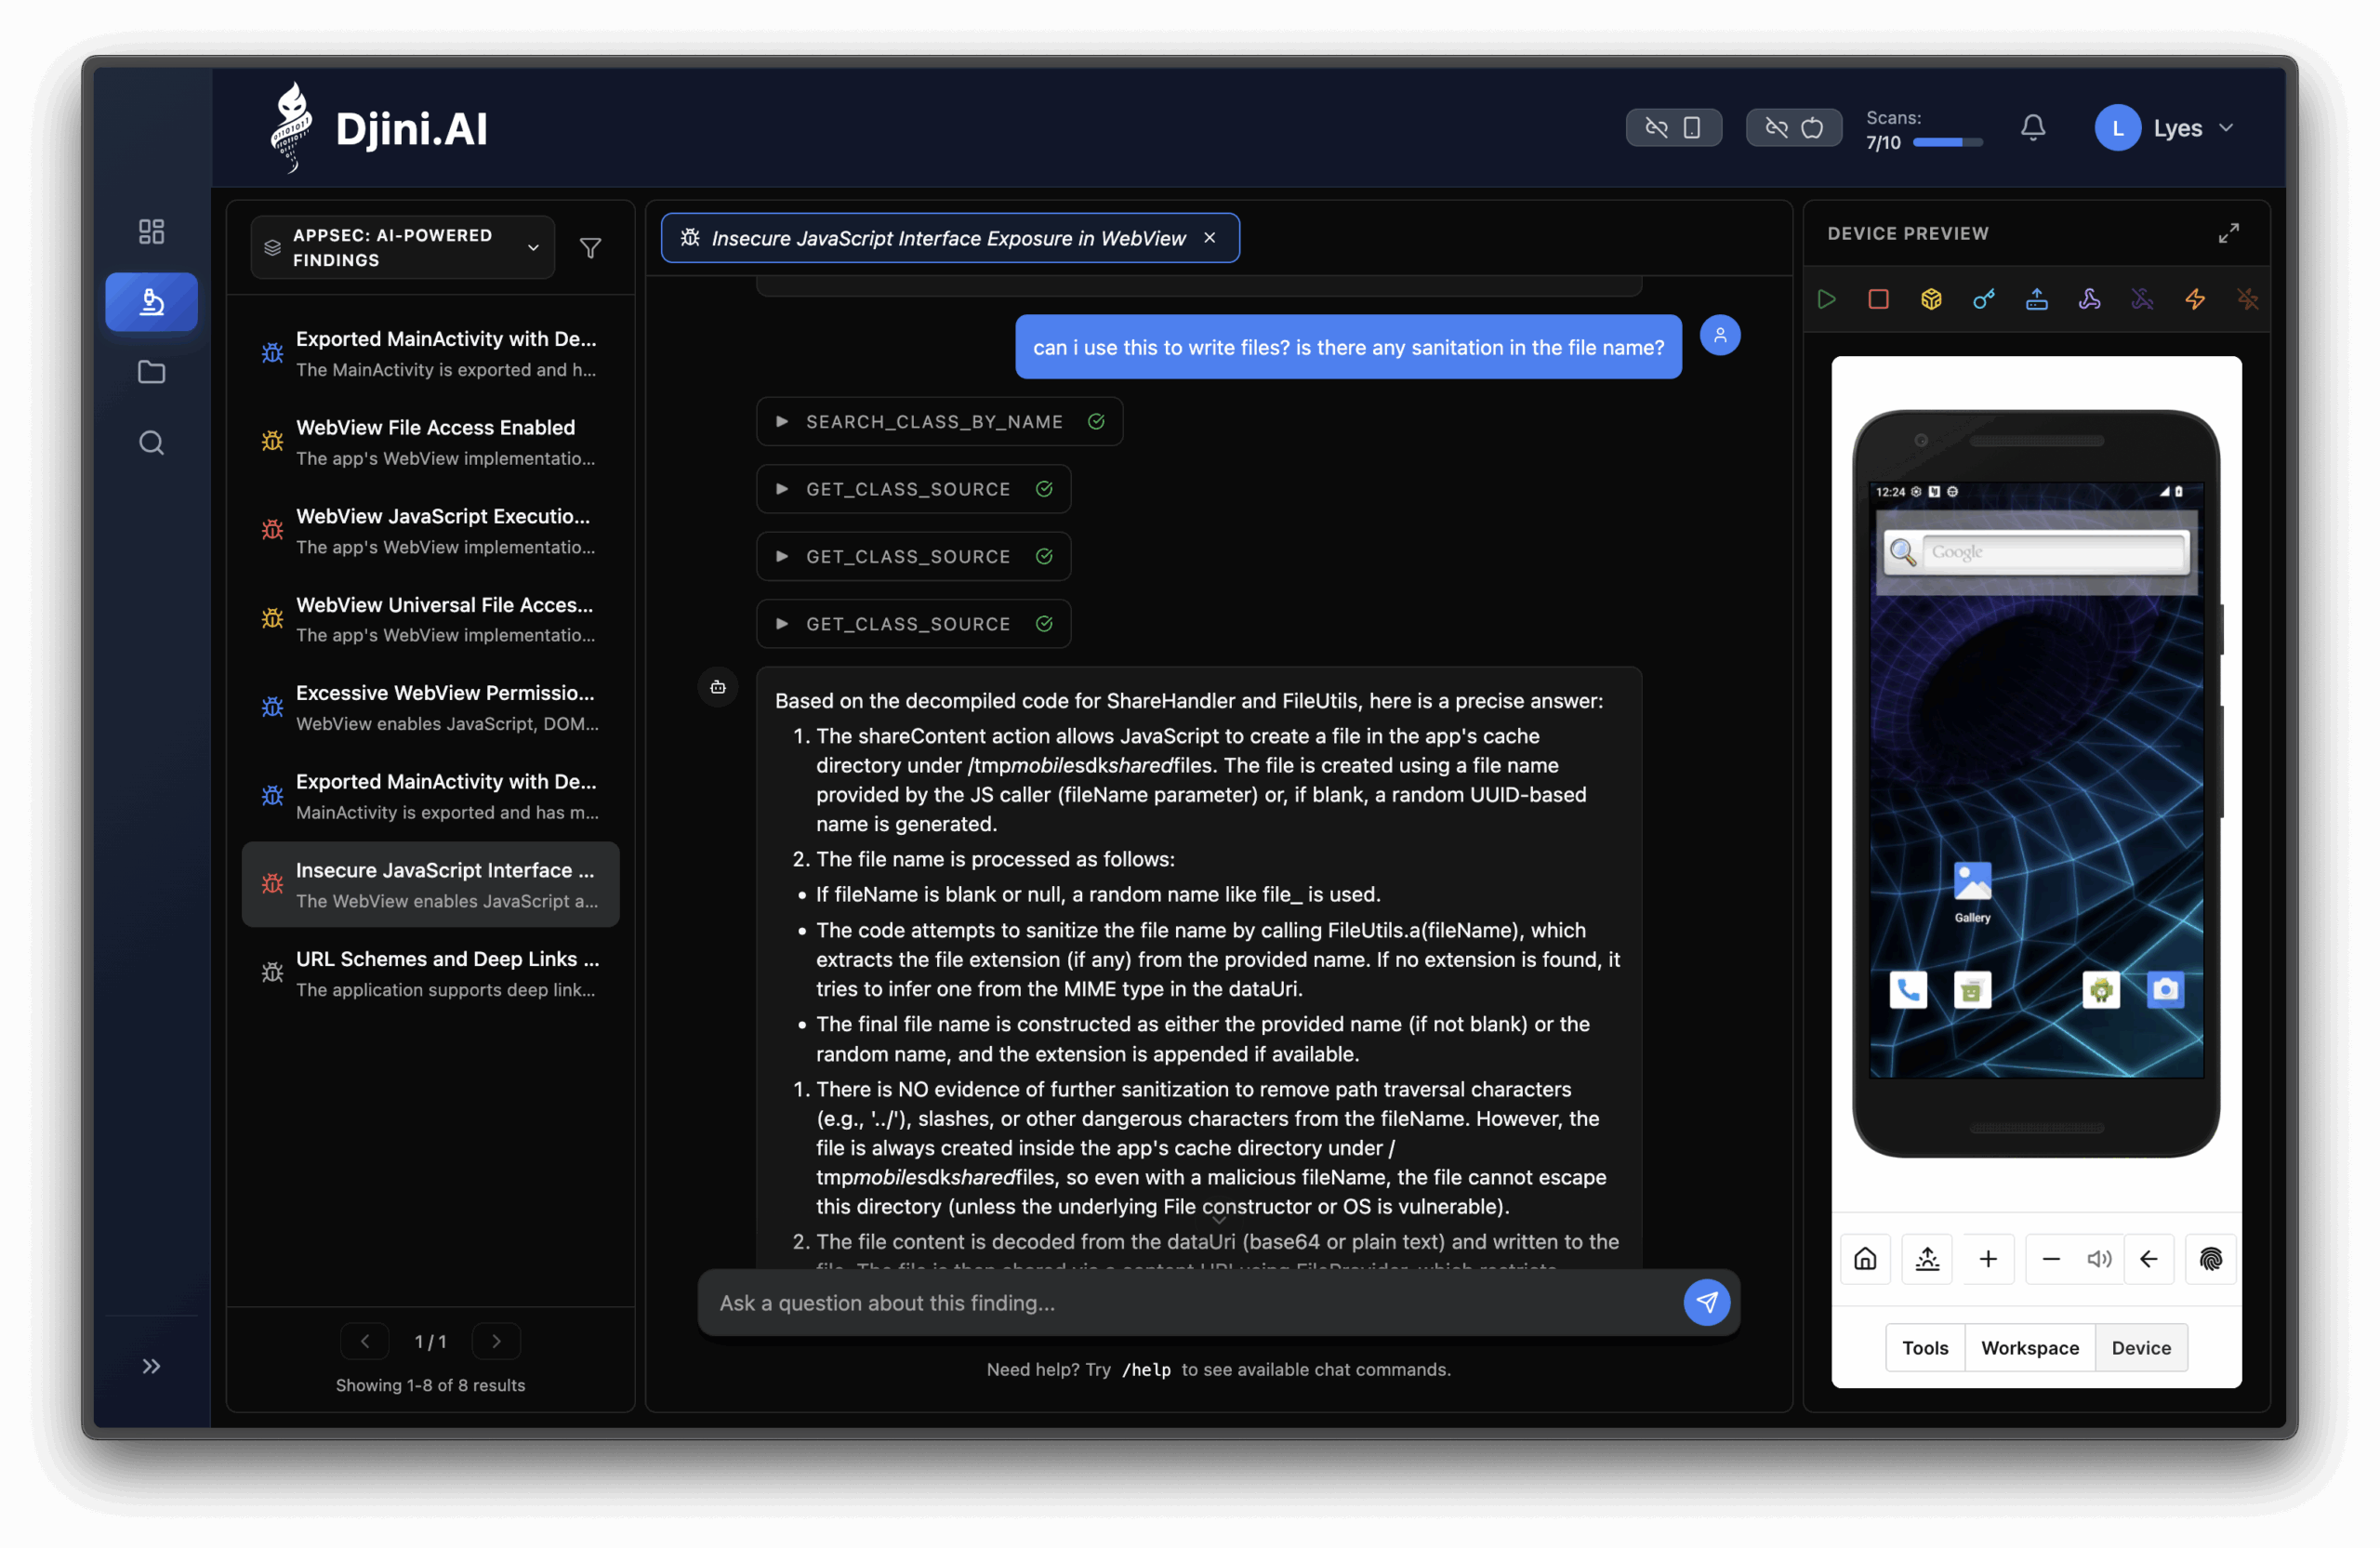Open the notifications bell

point(2033,128)
